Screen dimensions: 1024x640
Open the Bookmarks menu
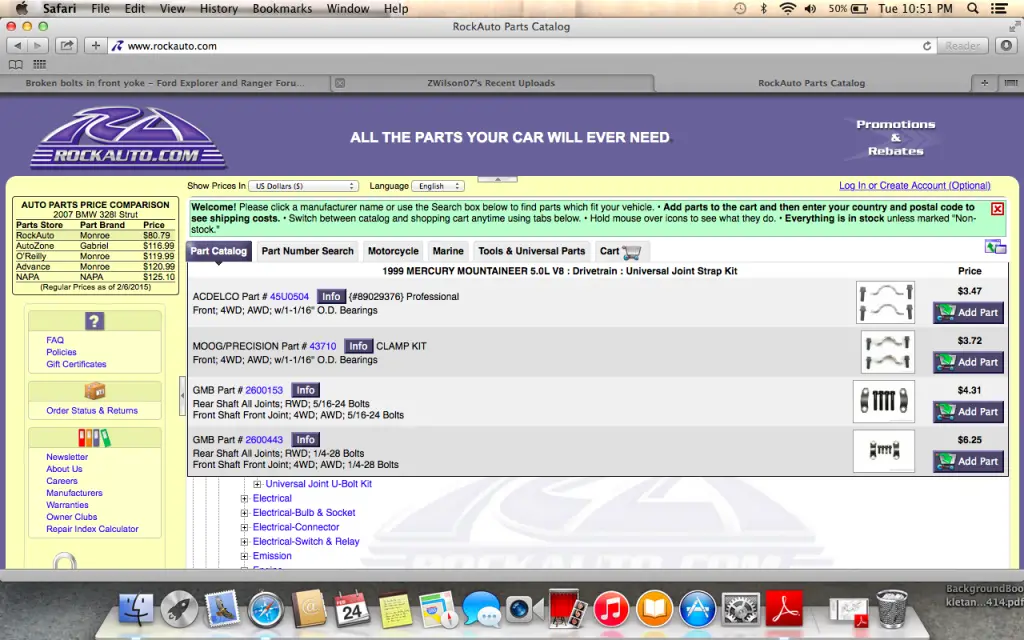282,8
